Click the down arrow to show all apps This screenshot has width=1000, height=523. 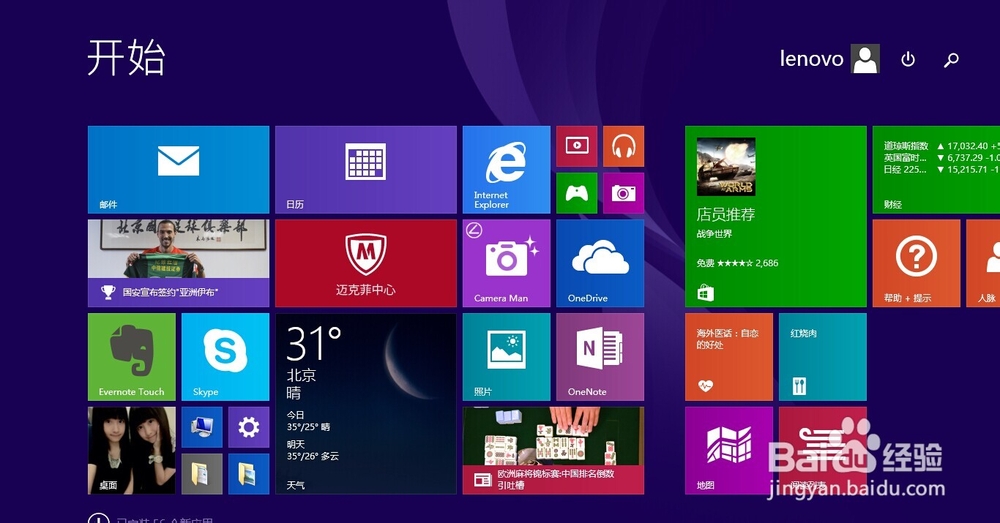pyautogui.click(x=98, y=519)
